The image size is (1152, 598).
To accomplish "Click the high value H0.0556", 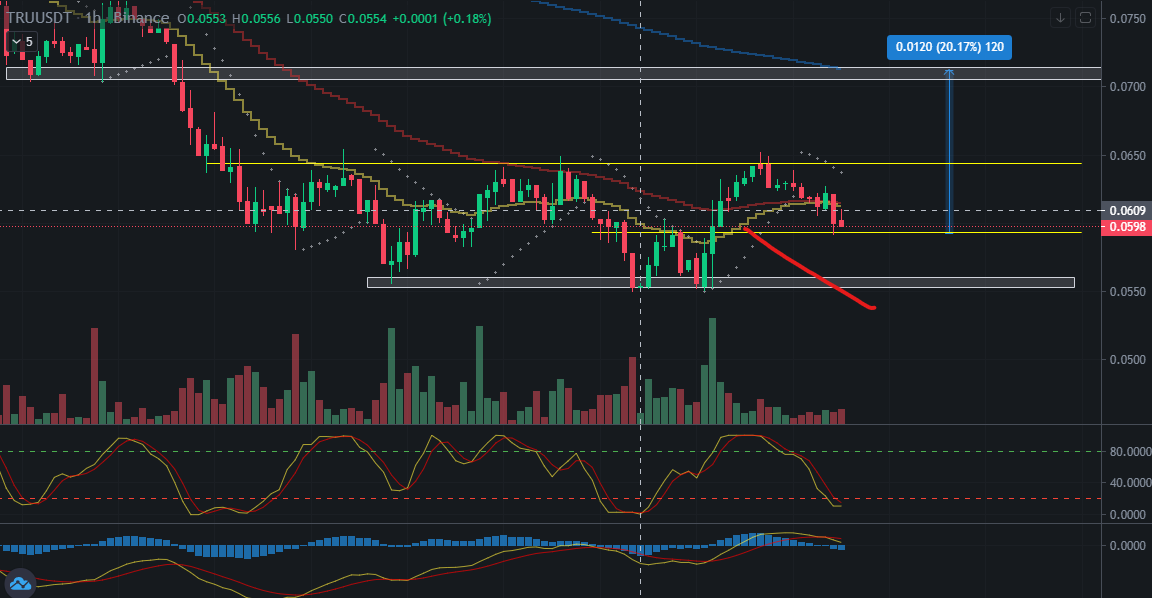I will 256,18.
